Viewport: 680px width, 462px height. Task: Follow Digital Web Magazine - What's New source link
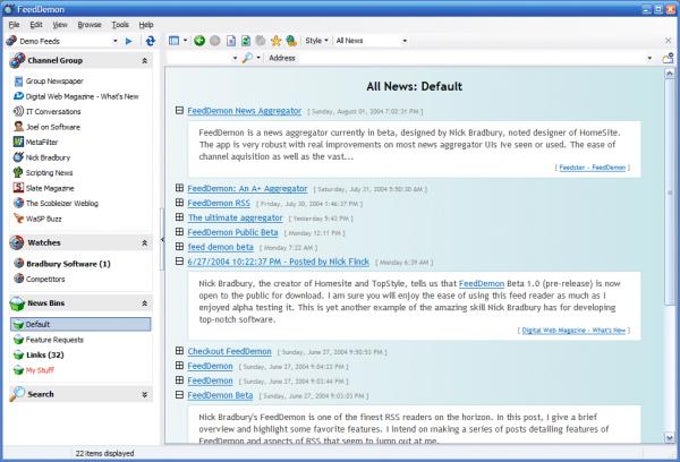pos(574,331)
